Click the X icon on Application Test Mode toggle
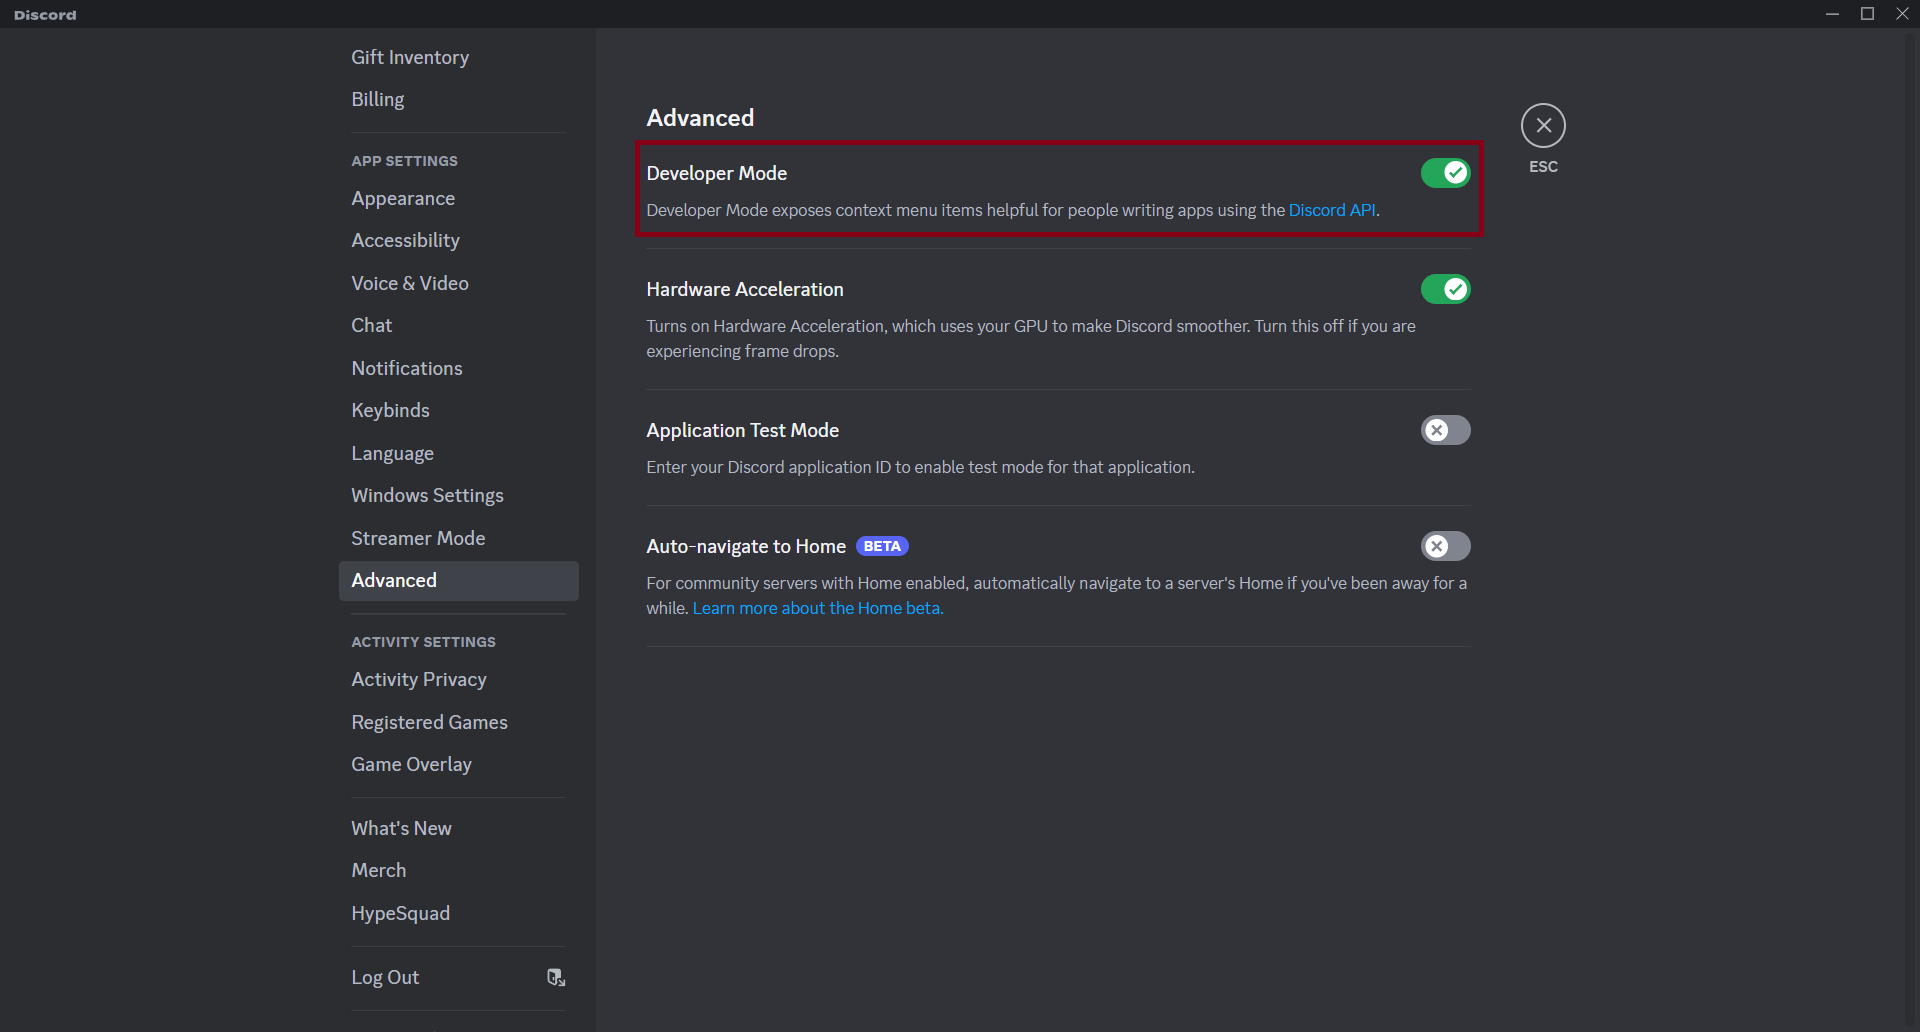Image resolution: width=1920 pixels, height=1032 pixels. click(1437, 430)
